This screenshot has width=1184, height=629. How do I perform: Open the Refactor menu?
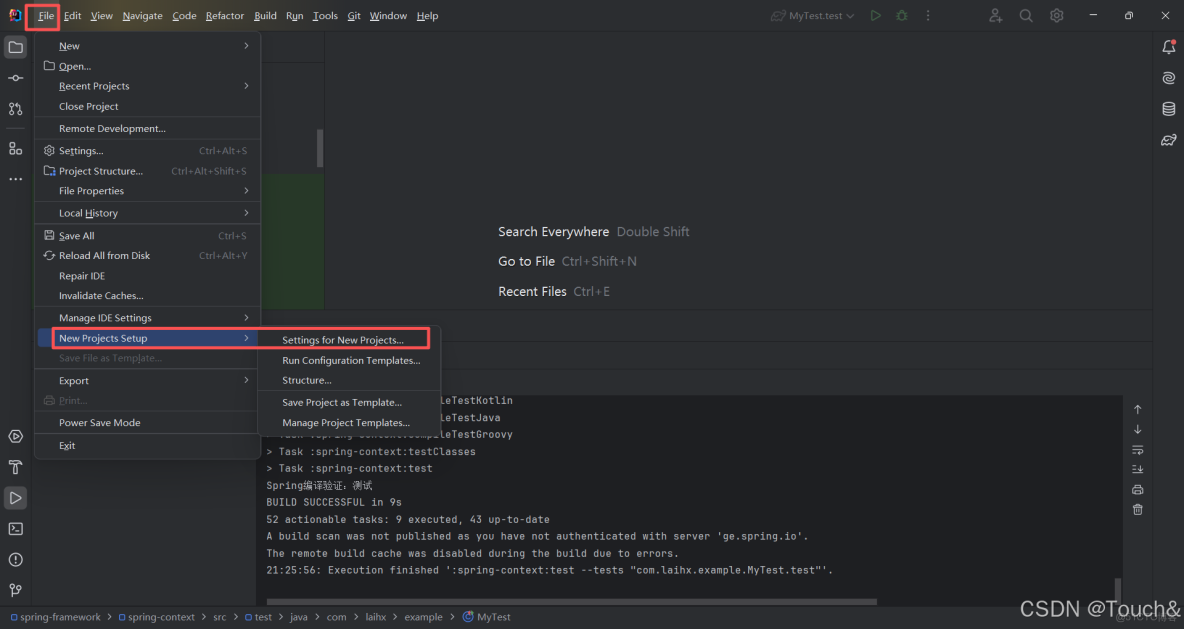(224, 15)
